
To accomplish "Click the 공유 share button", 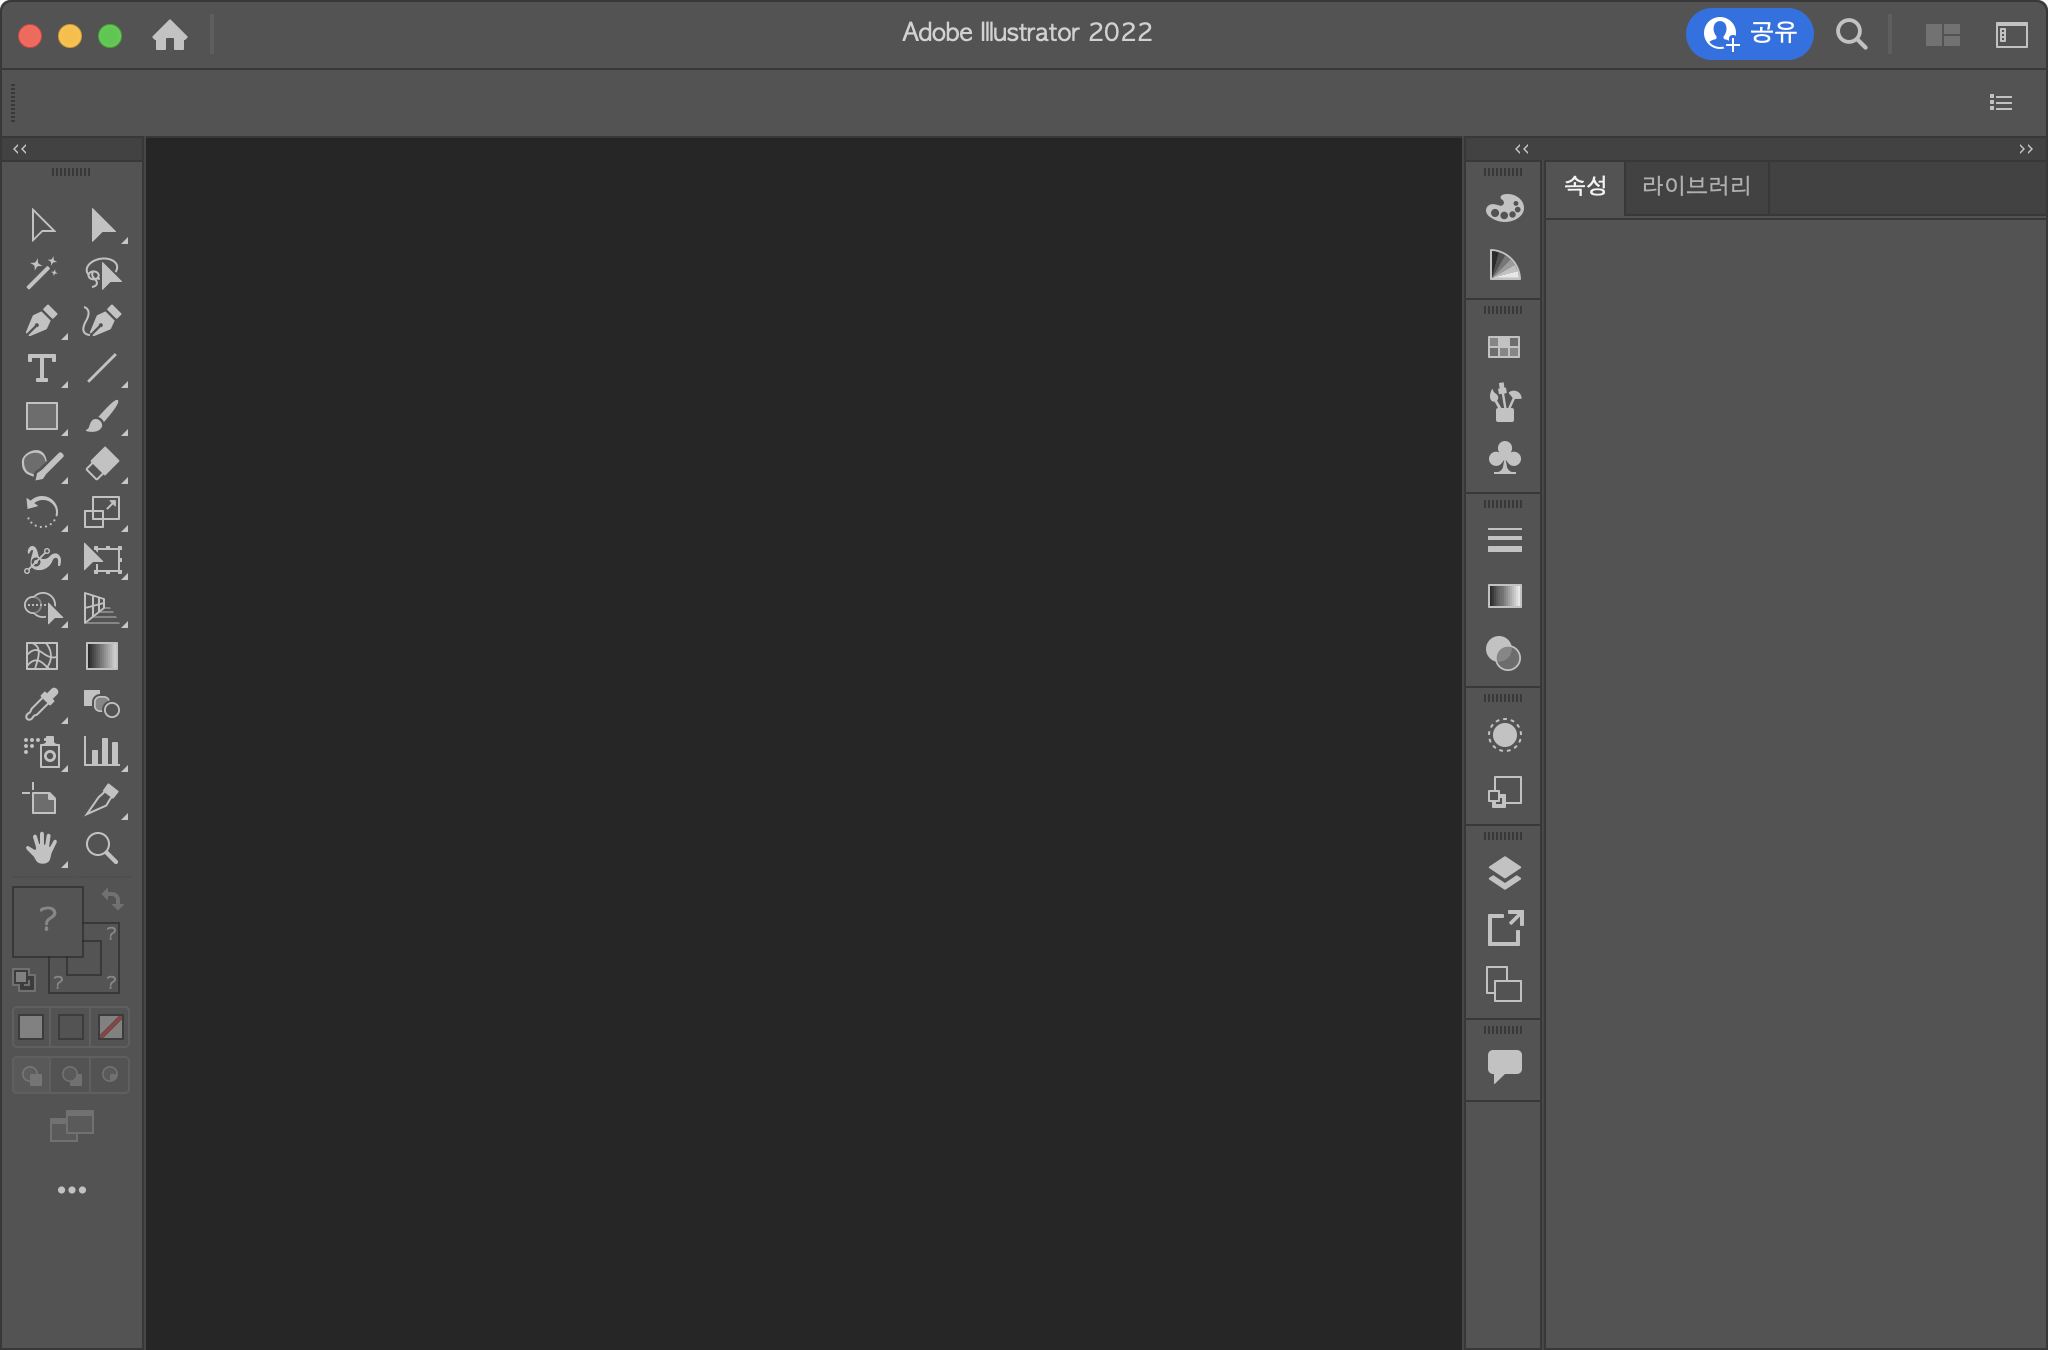I will [1749, 34].
